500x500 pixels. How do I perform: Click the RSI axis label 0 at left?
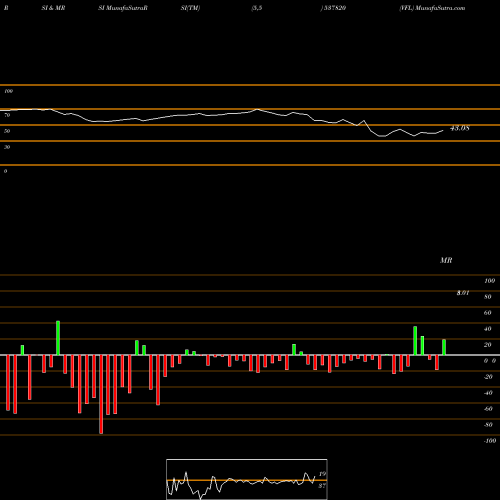(5, 171)
